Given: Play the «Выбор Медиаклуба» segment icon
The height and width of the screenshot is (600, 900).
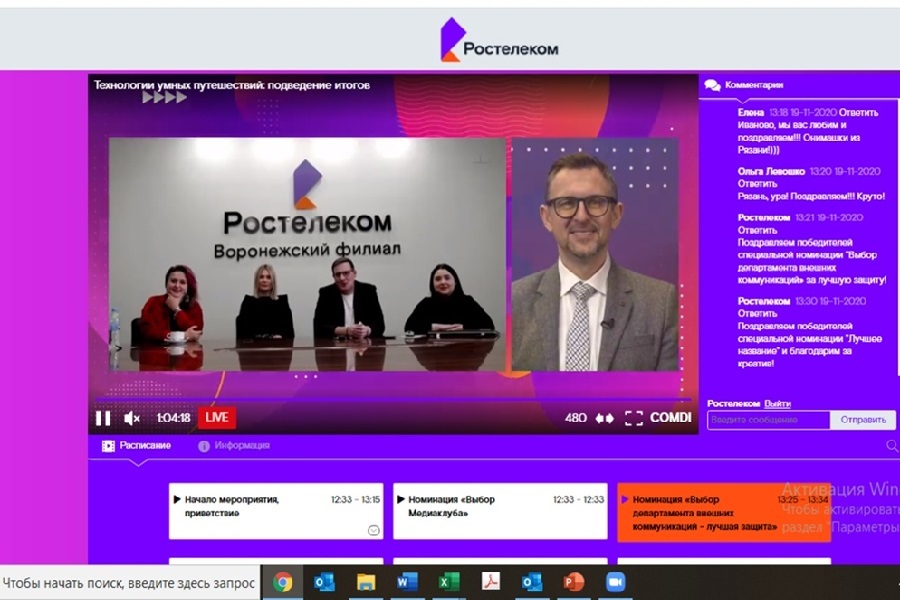Looking at the screenshot, I should (401, 500).
